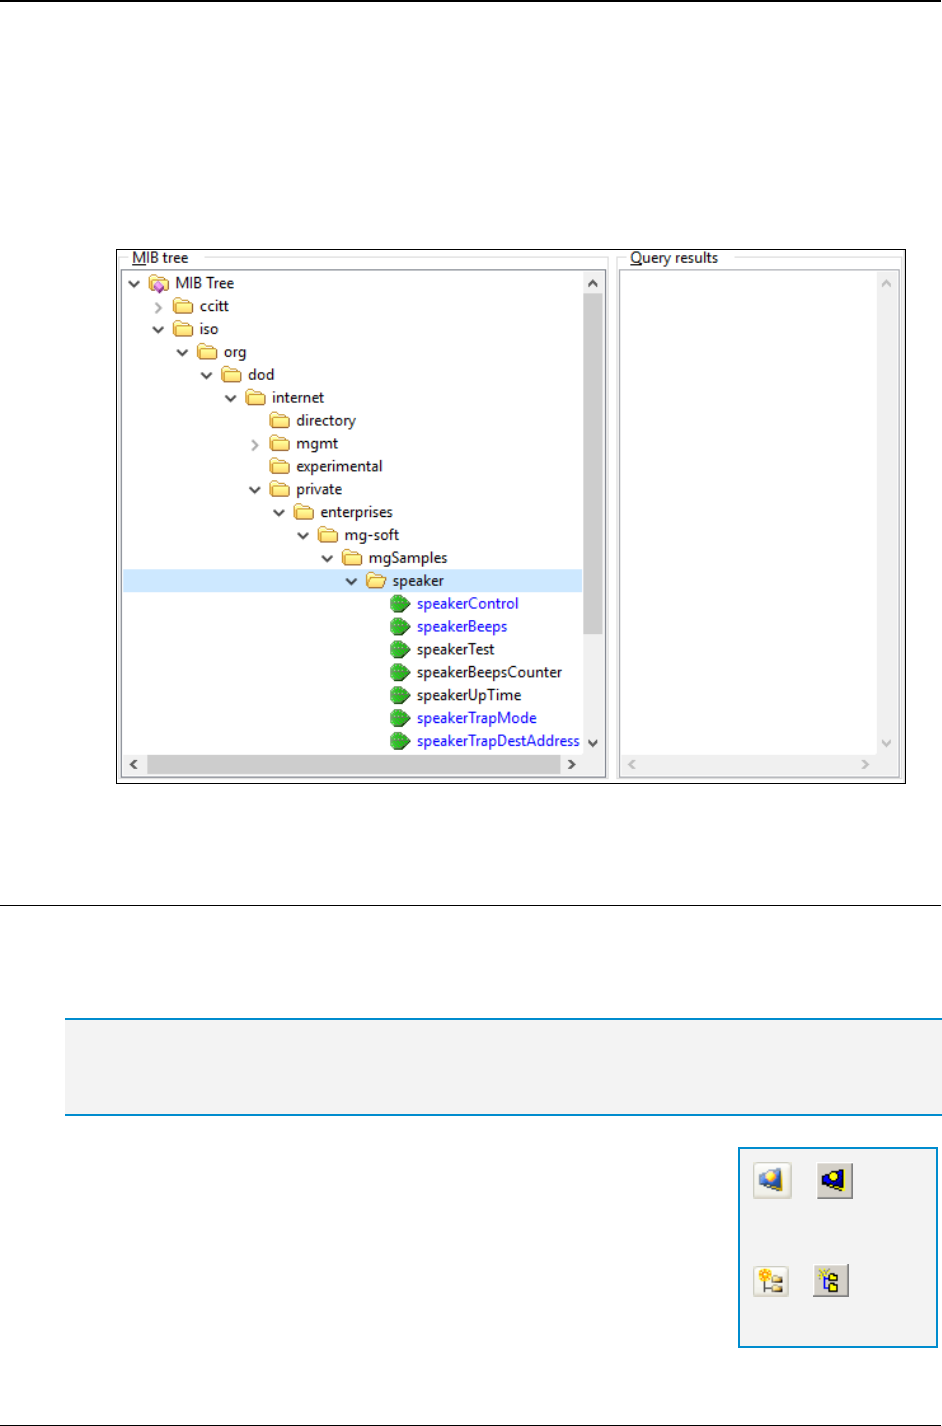942x1426 pixels.
Task: Click the iso folder icon
Action: click(183, 329)
